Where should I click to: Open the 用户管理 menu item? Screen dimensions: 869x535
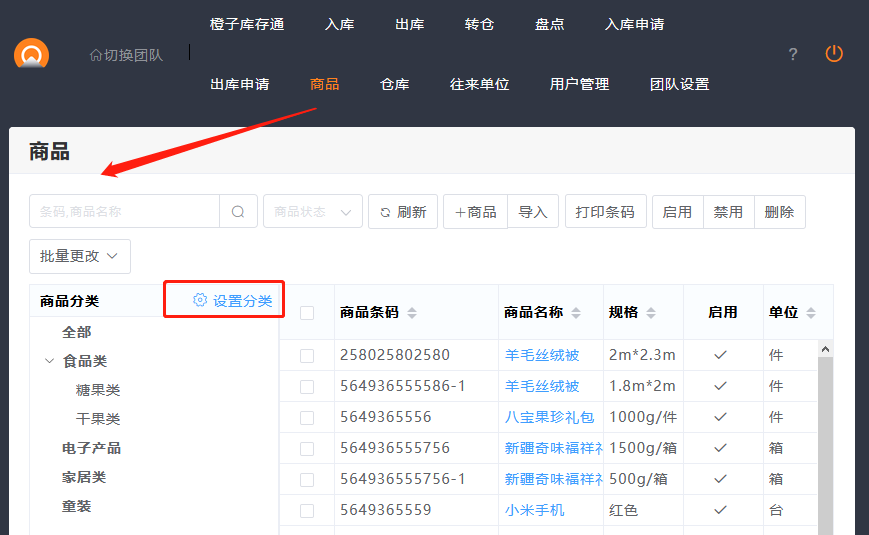point(579,84)
